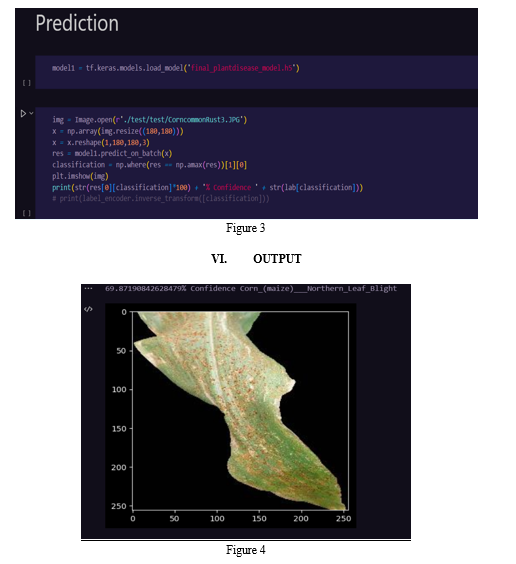Click the x.reshape(1,180,180,3) line
This screenshot has height=564, width=516.
point(101,142)
